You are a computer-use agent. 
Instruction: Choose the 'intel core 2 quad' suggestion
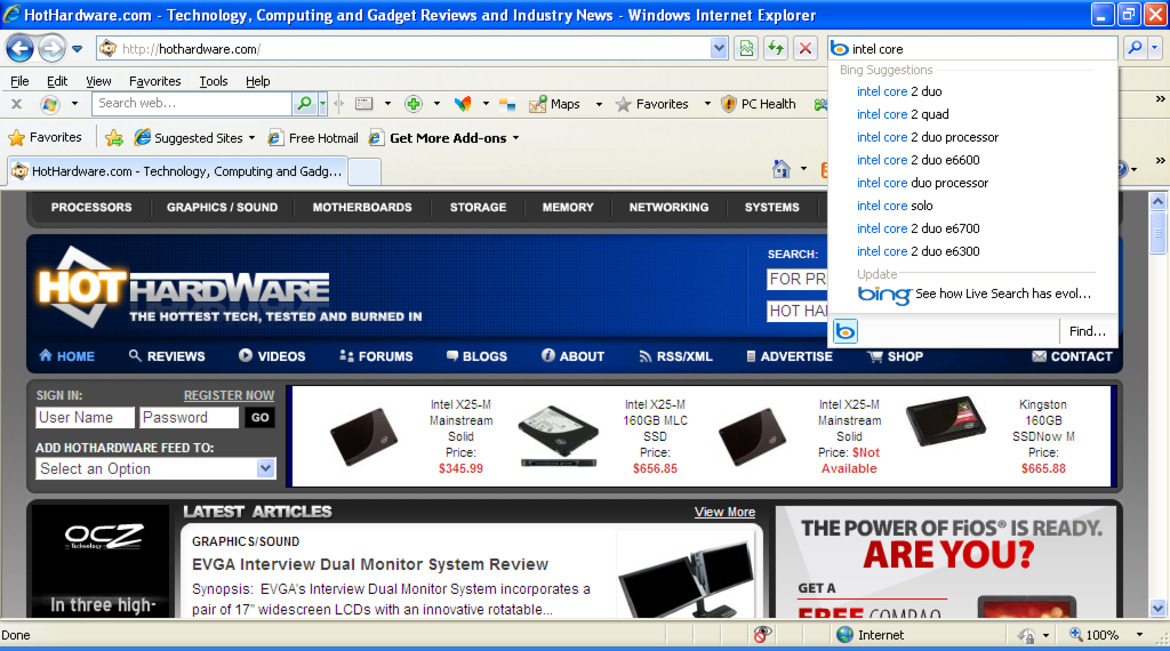tap(903, 114)
